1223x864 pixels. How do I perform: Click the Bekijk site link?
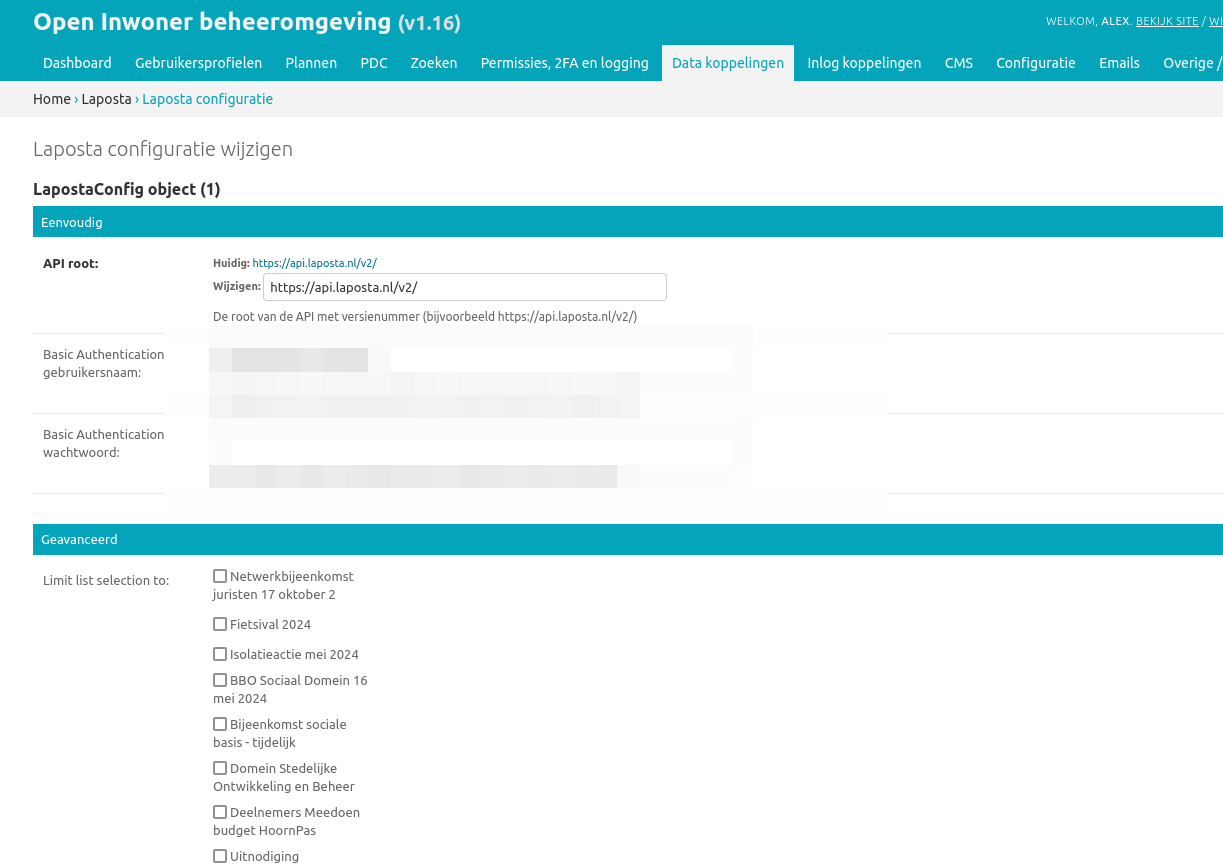click(1166, 21)
